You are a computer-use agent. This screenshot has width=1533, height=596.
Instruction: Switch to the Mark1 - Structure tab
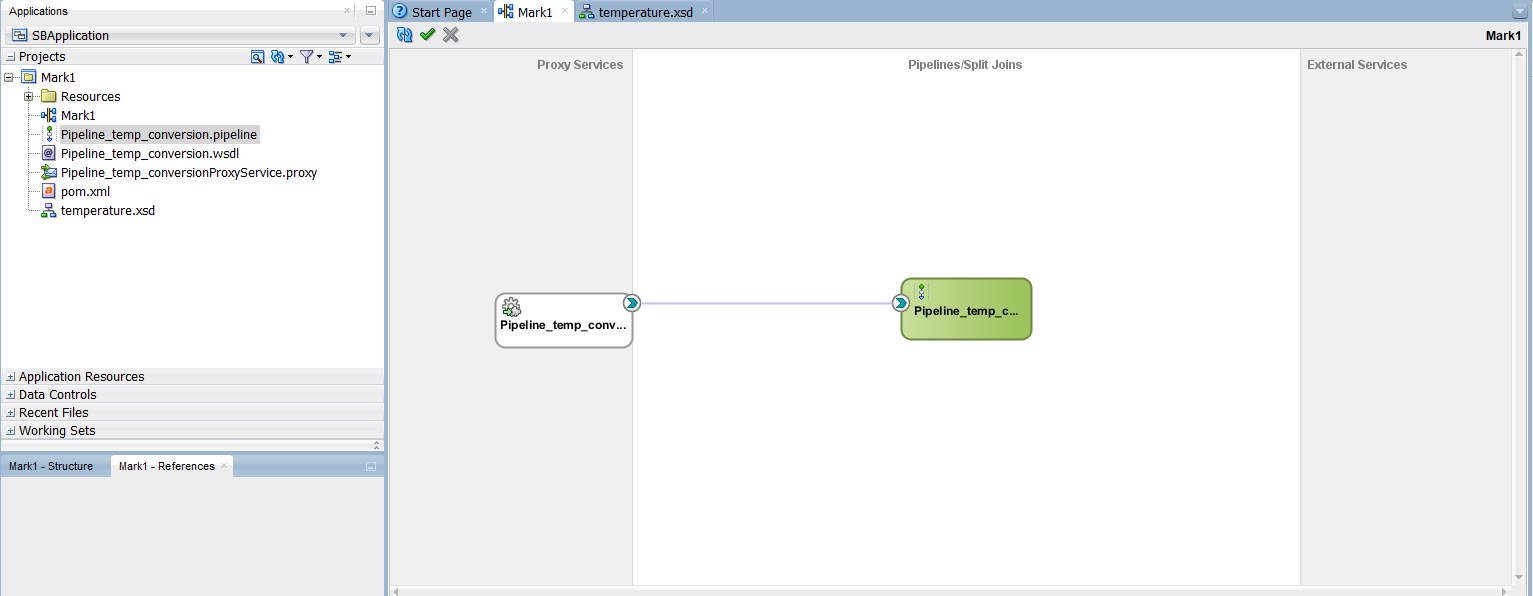tap(51, 466)
